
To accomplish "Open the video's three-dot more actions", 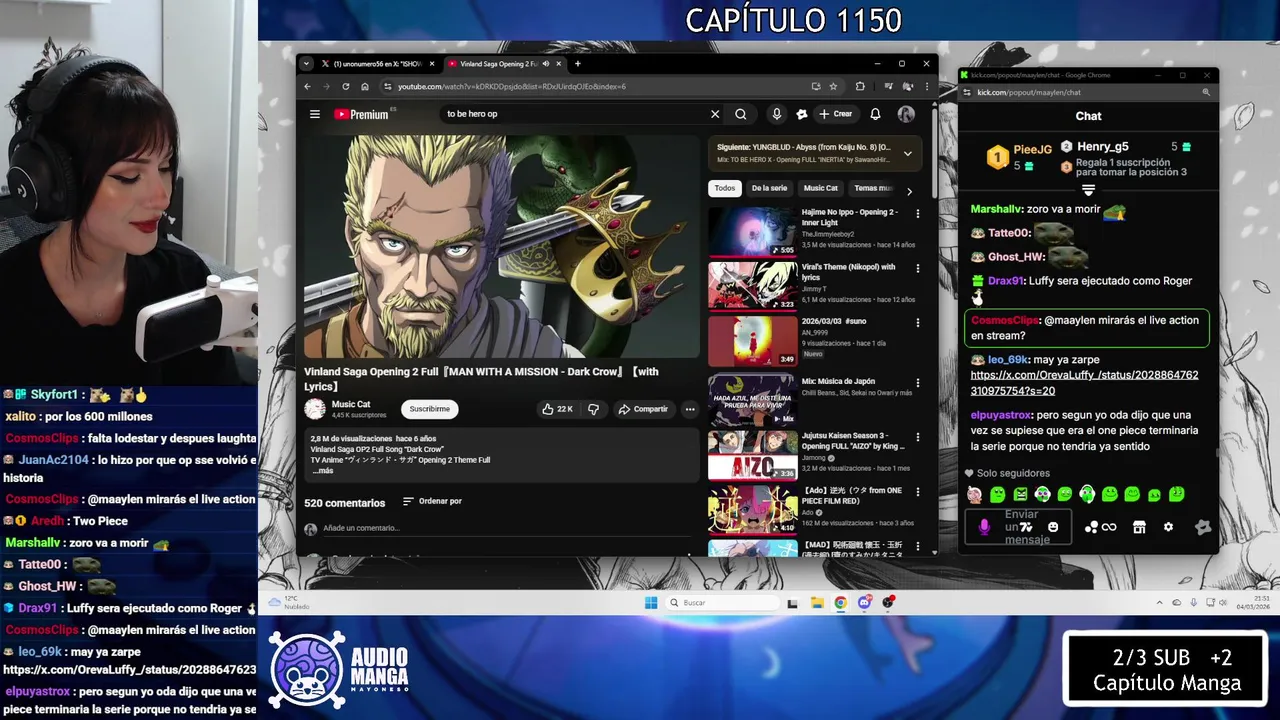I will 689,409.
